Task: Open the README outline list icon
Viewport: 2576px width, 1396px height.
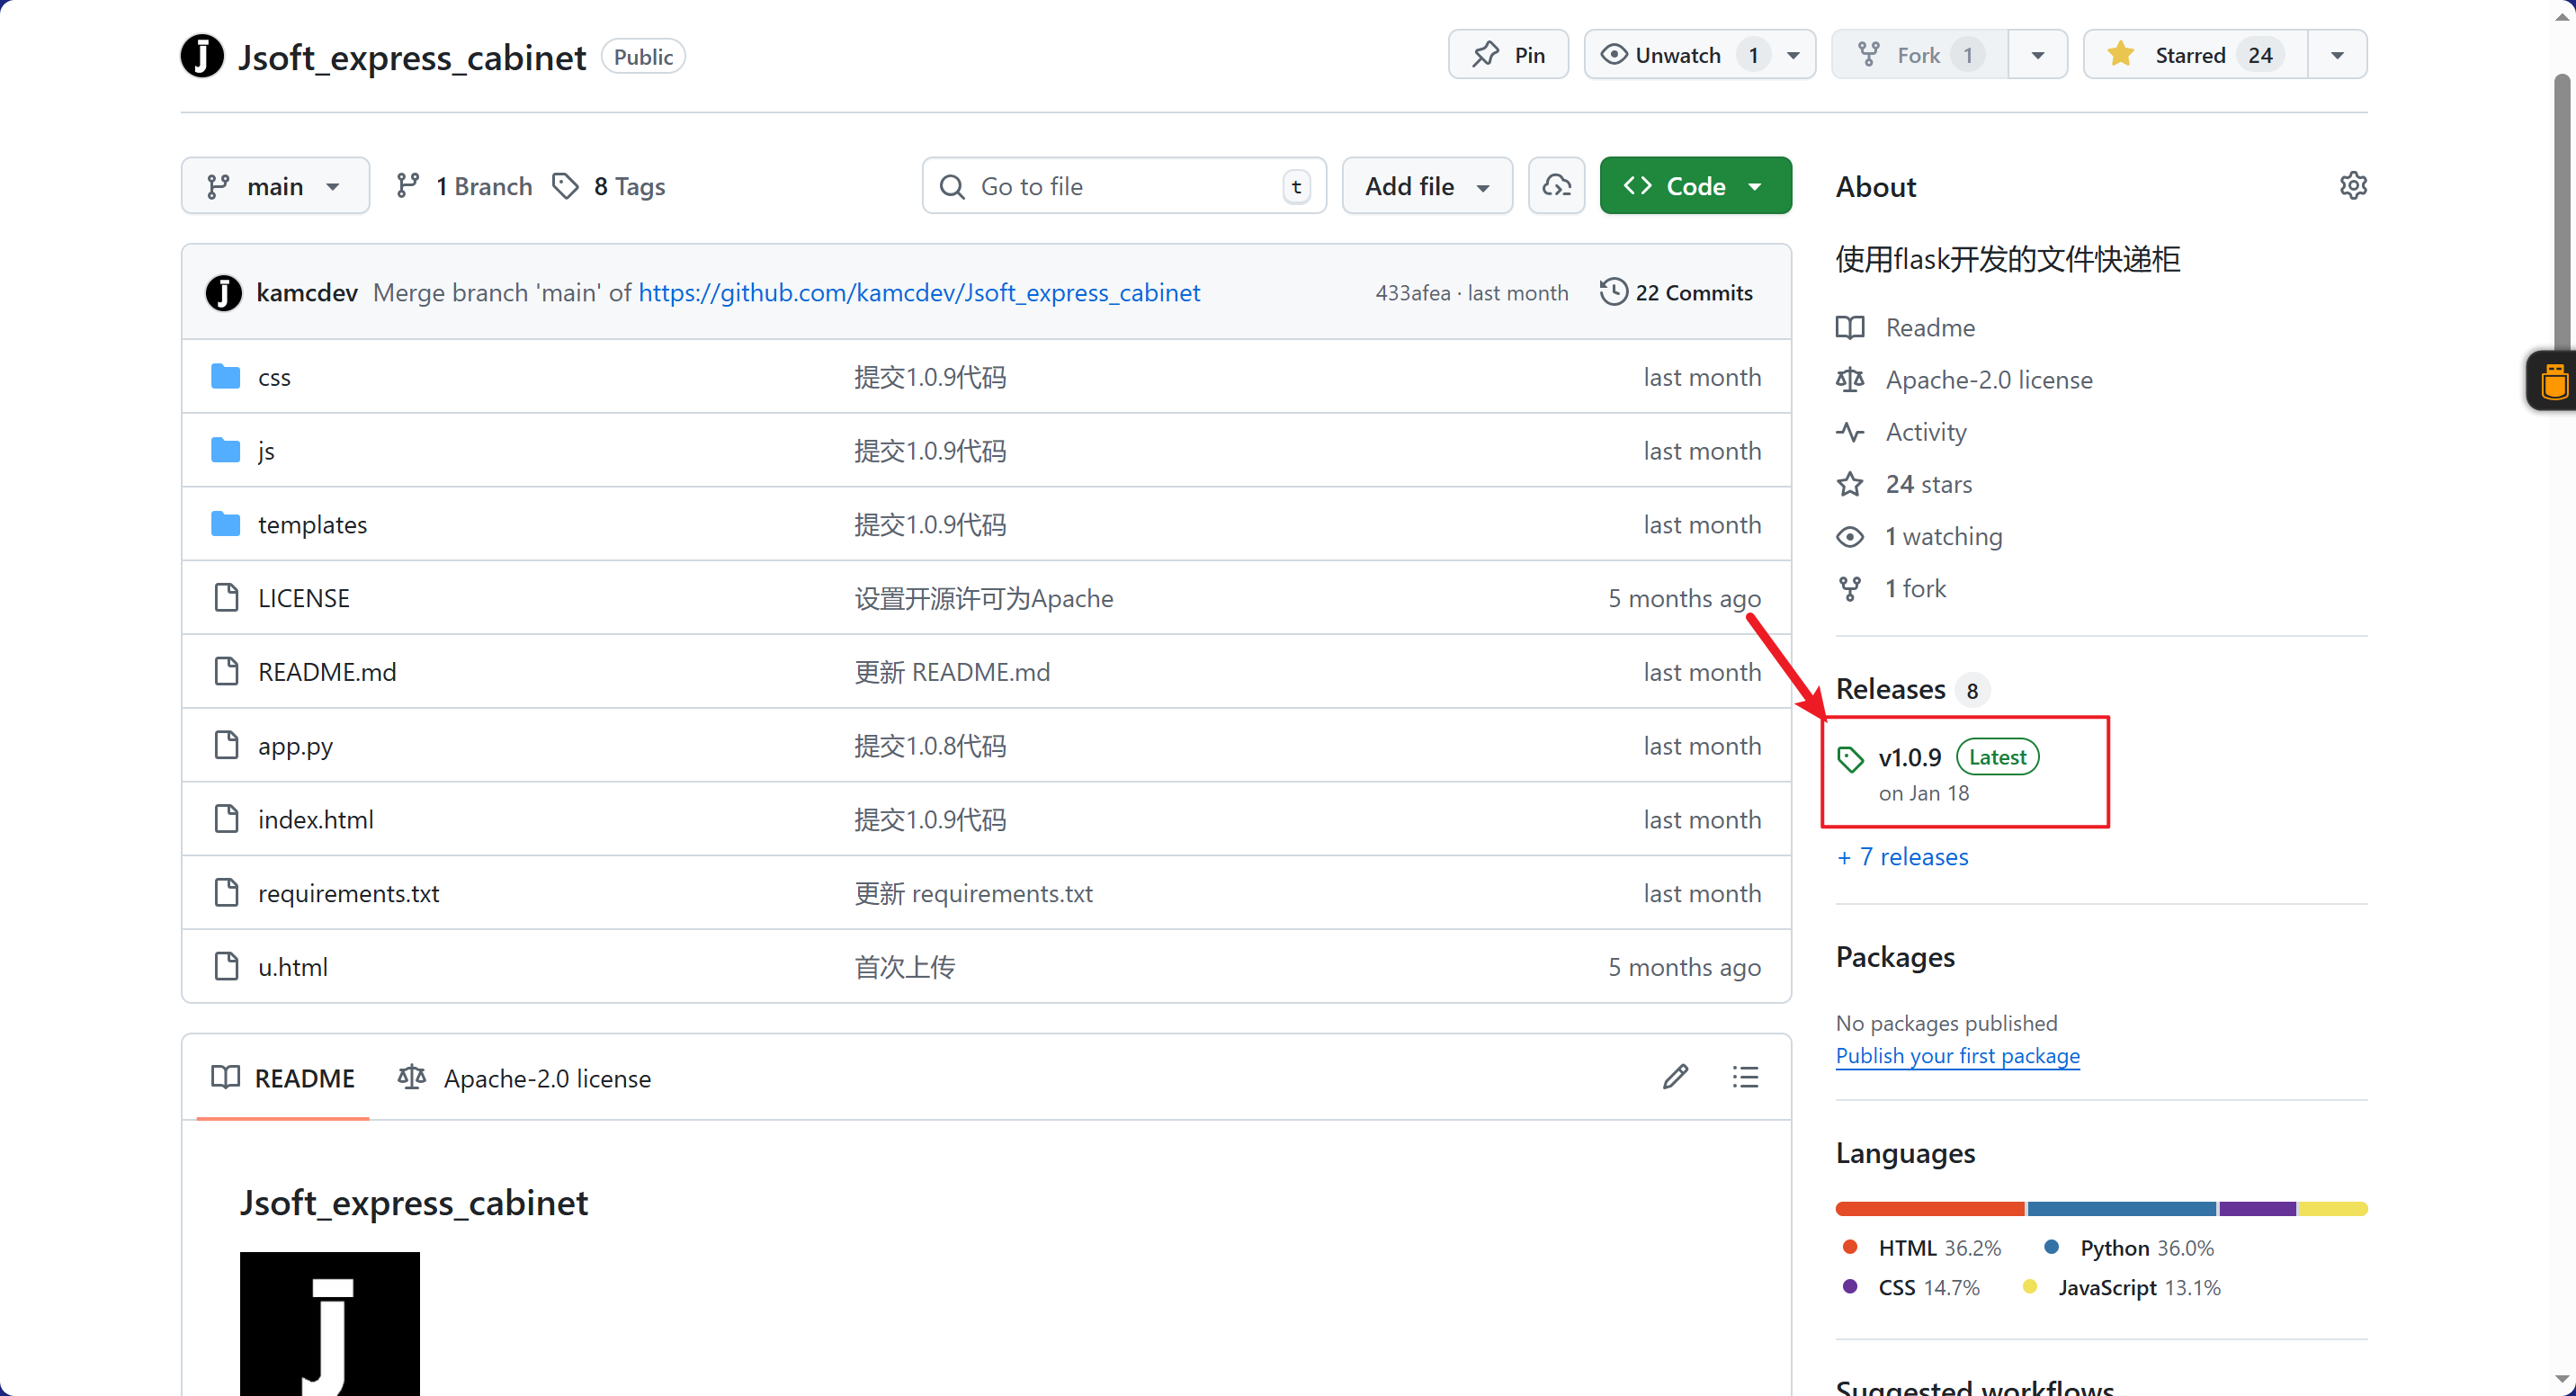Action: 1746,1077
